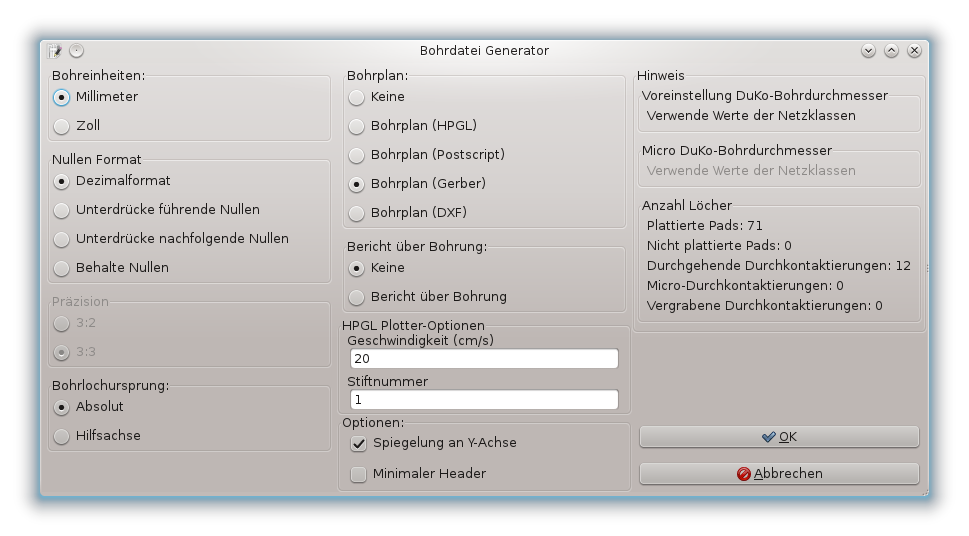
Task: Choose Behalte Nullen option
Action: point(111,268)
